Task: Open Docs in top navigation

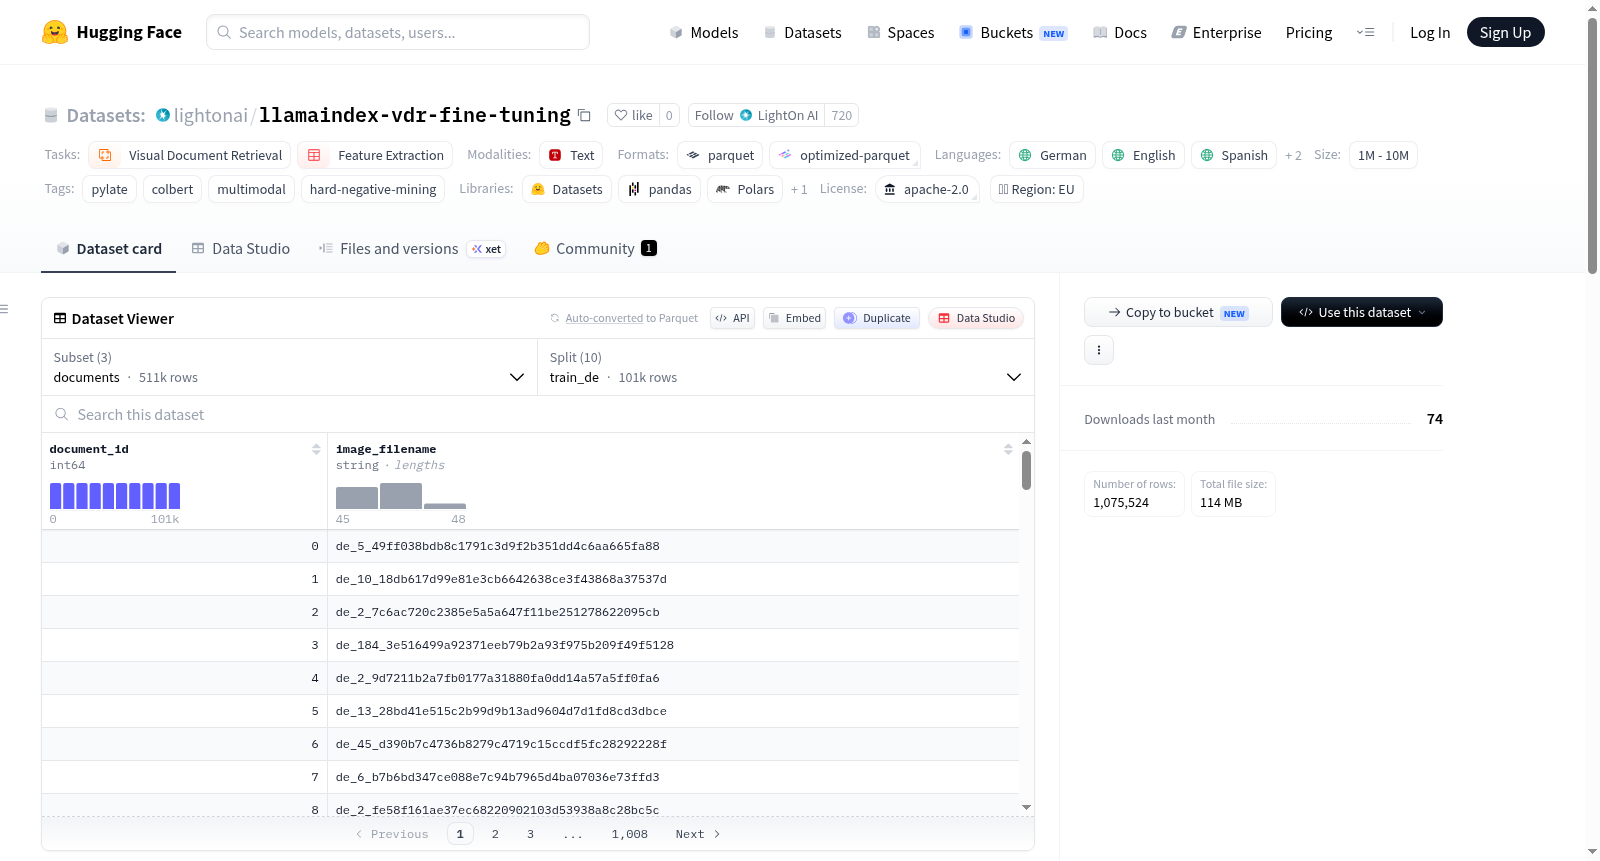Action: coord(1120,32)
